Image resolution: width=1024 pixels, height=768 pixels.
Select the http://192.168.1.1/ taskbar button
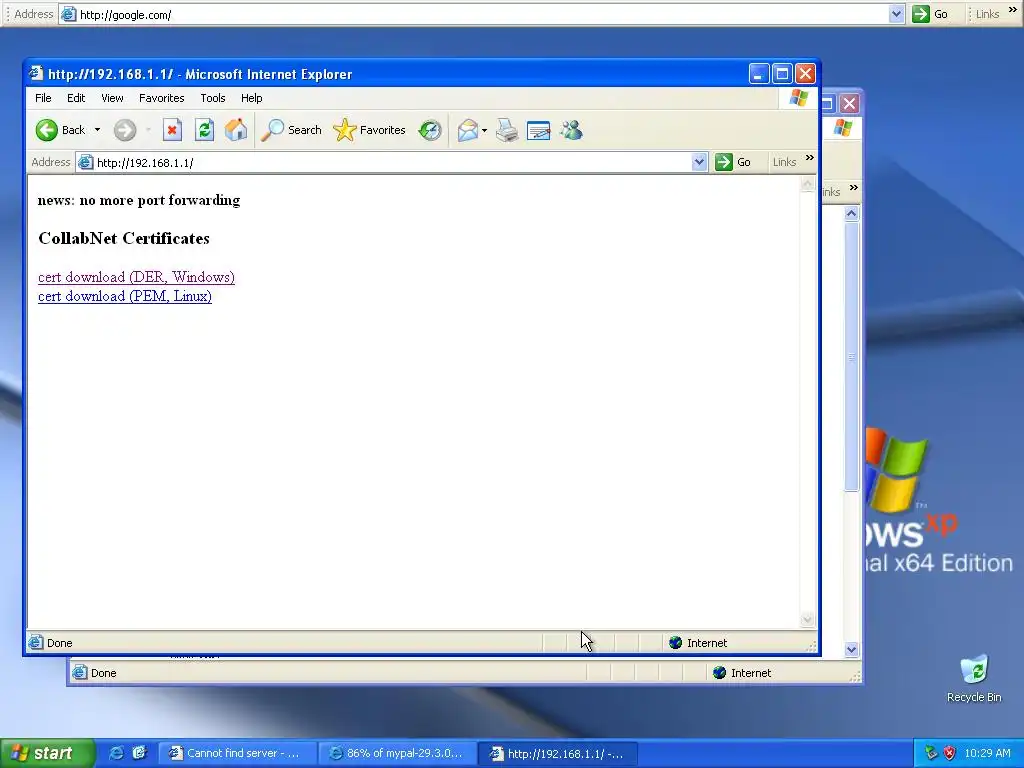(x=556, y=754)
